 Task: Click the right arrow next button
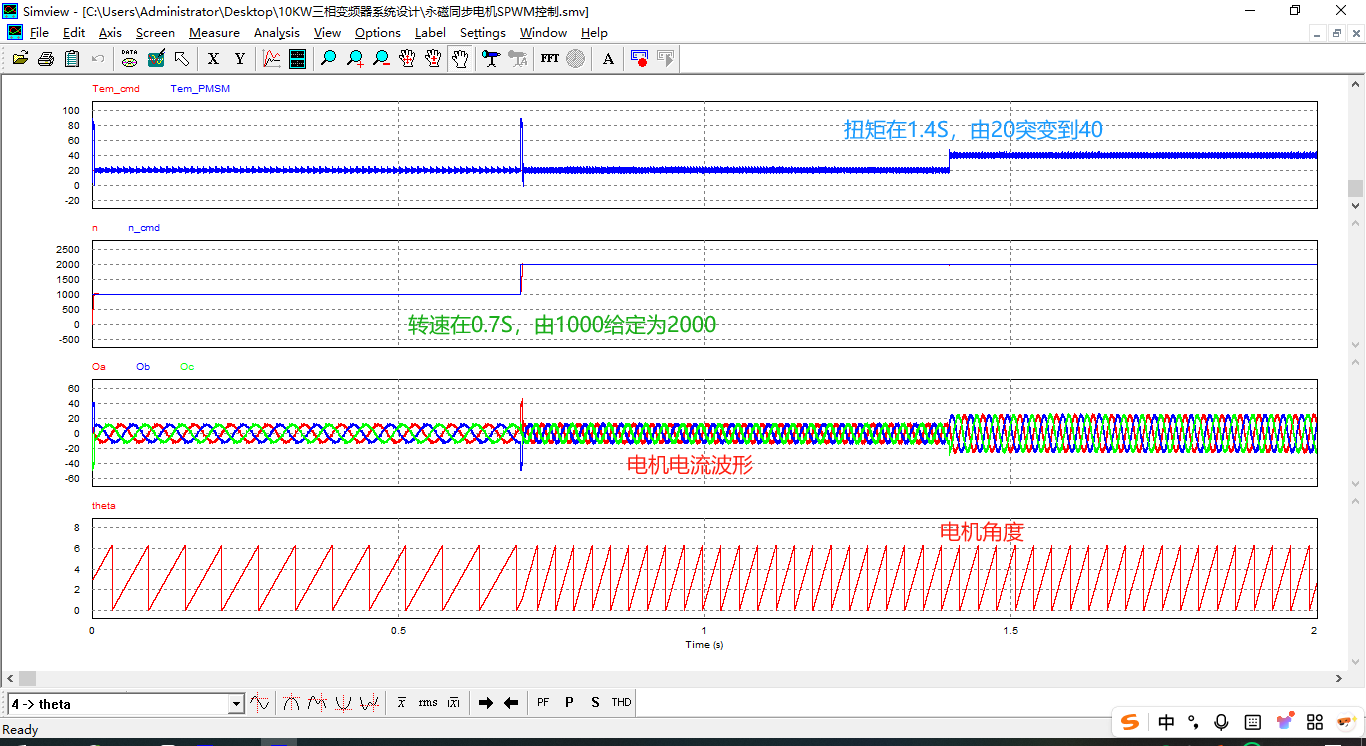tap(486, 703)
